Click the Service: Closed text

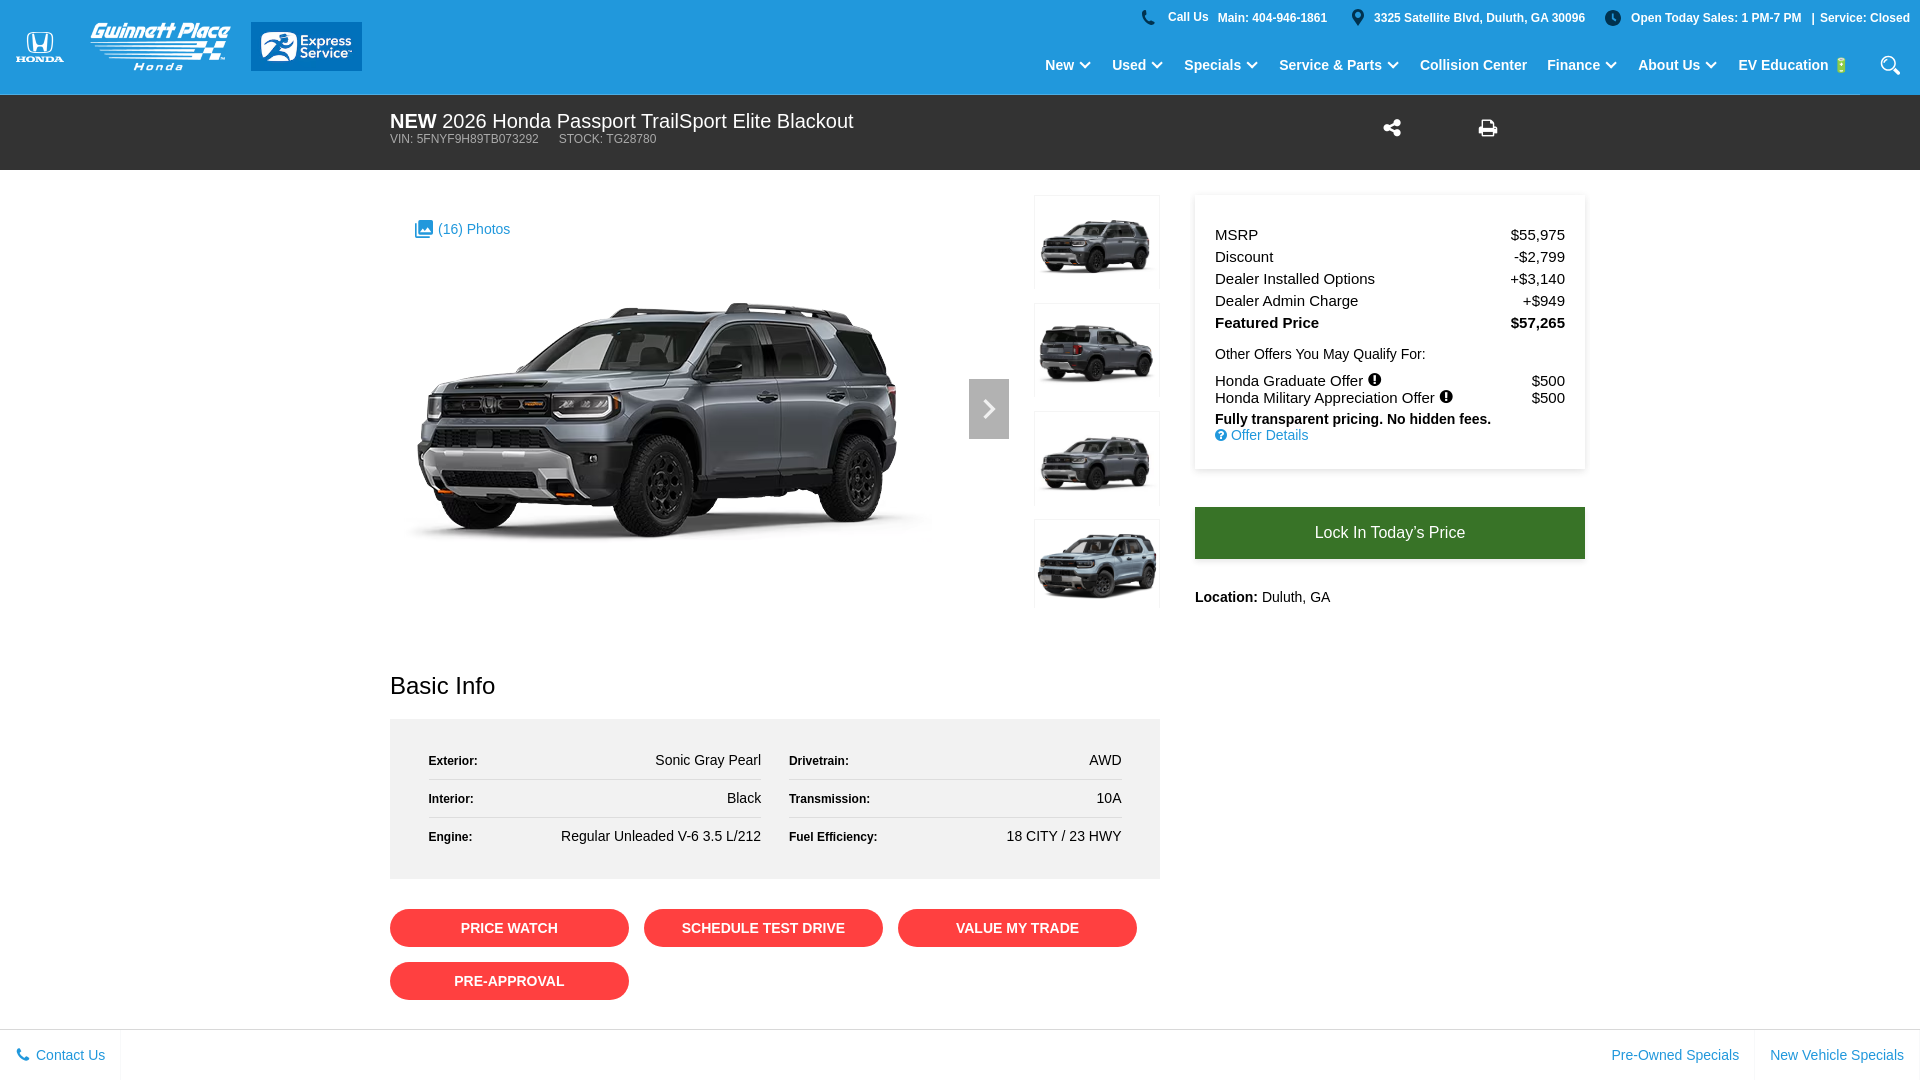(x=1864, y=18)
